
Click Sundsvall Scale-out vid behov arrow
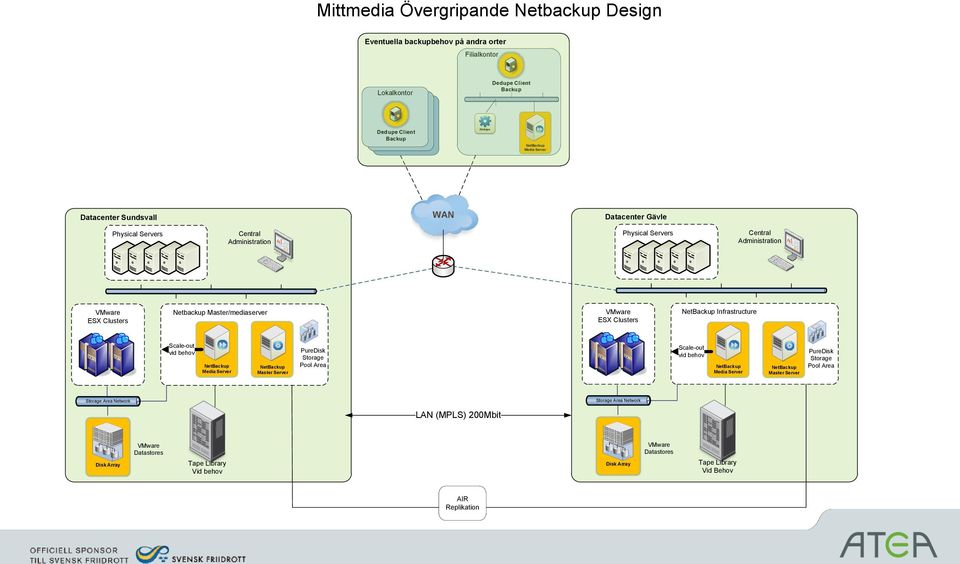pos(182,350)
